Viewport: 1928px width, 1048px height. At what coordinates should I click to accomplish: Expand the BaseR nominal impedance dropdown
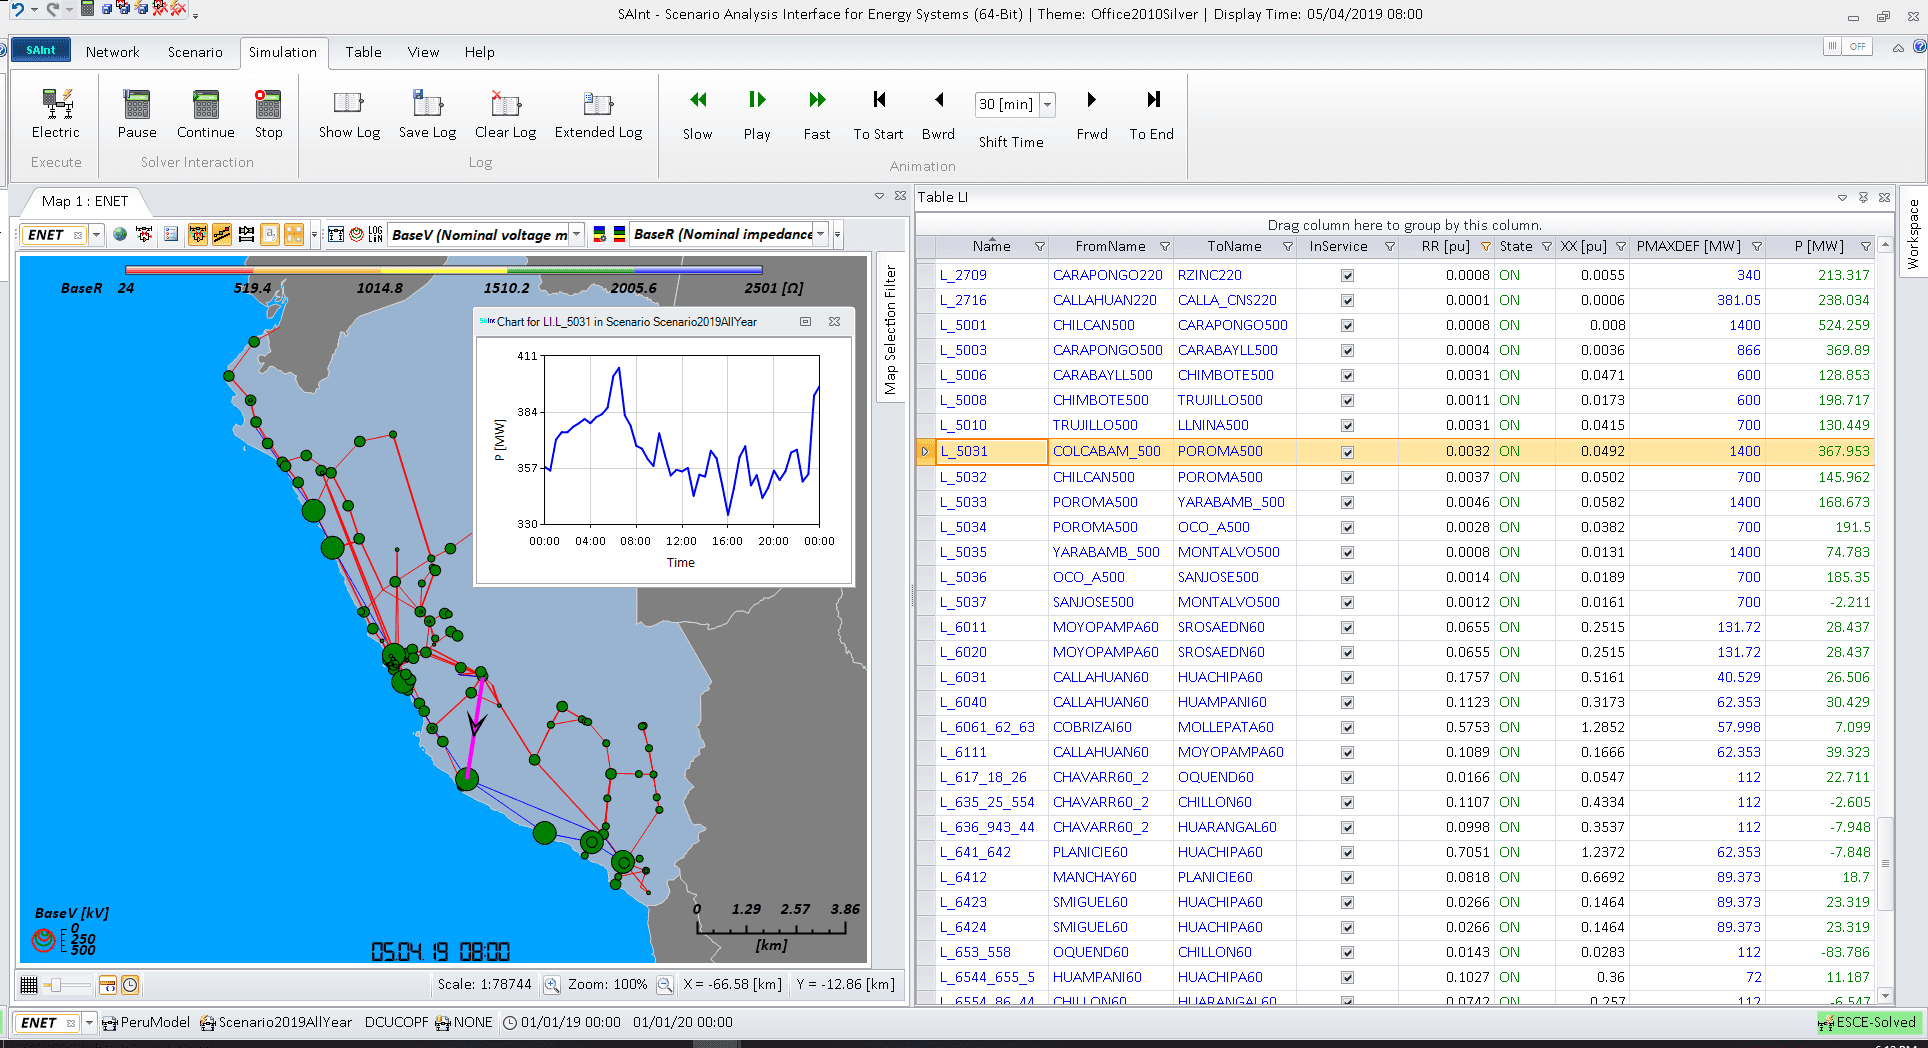coord(821,234)
